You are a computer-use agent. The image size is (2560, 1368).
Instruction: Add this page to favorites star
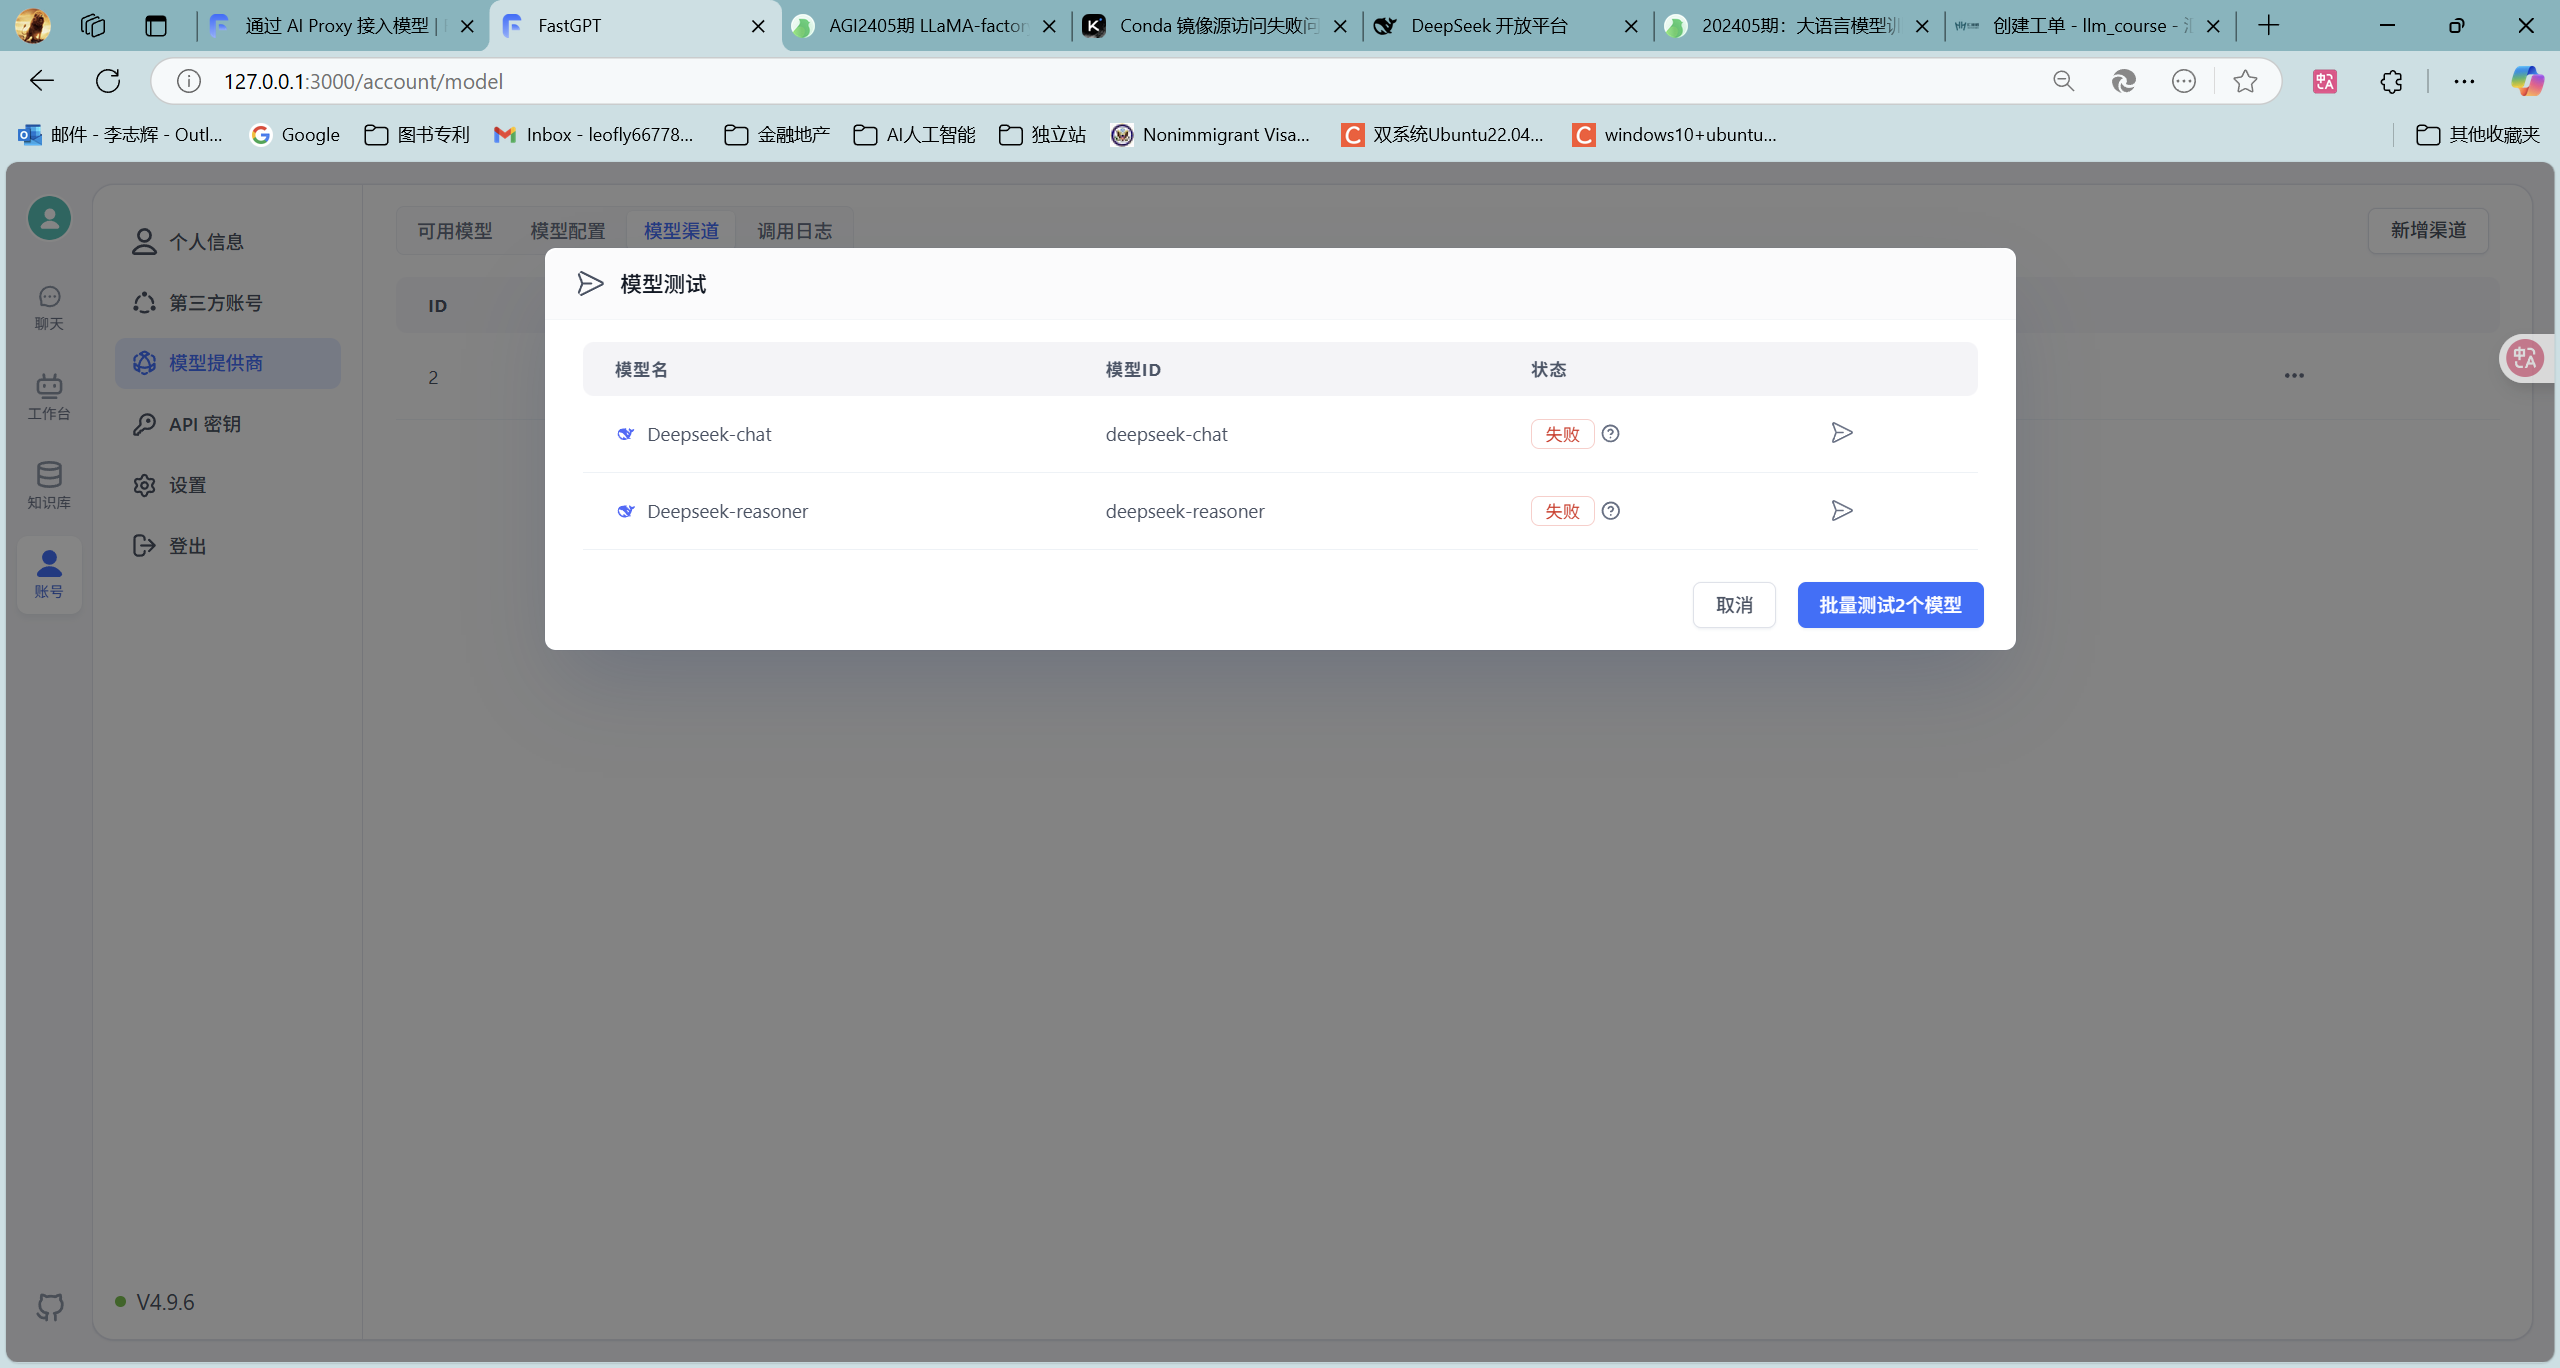point(2245,81)
